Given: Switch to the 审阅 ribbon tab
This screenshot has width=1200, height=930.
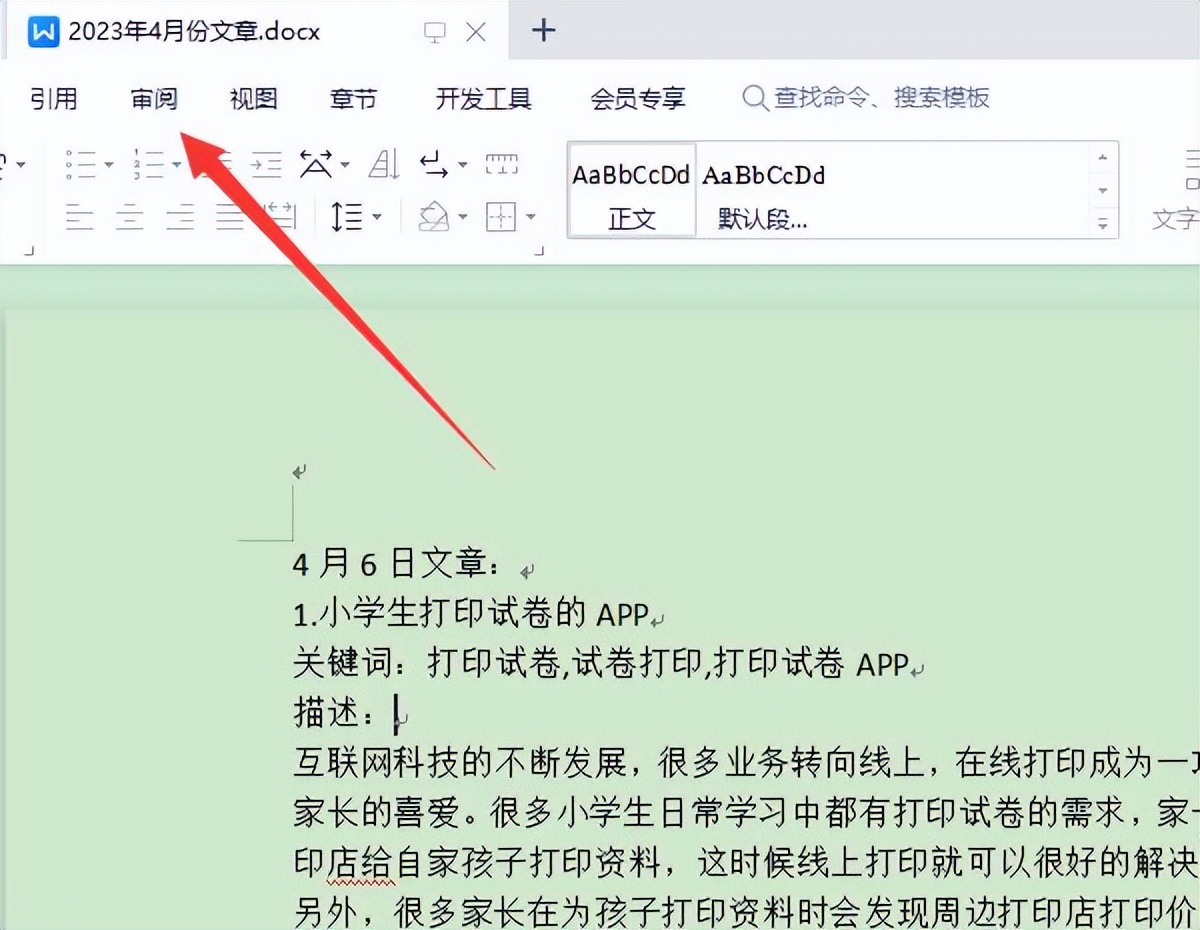Looking at the screenshot, I should [153, 98].
